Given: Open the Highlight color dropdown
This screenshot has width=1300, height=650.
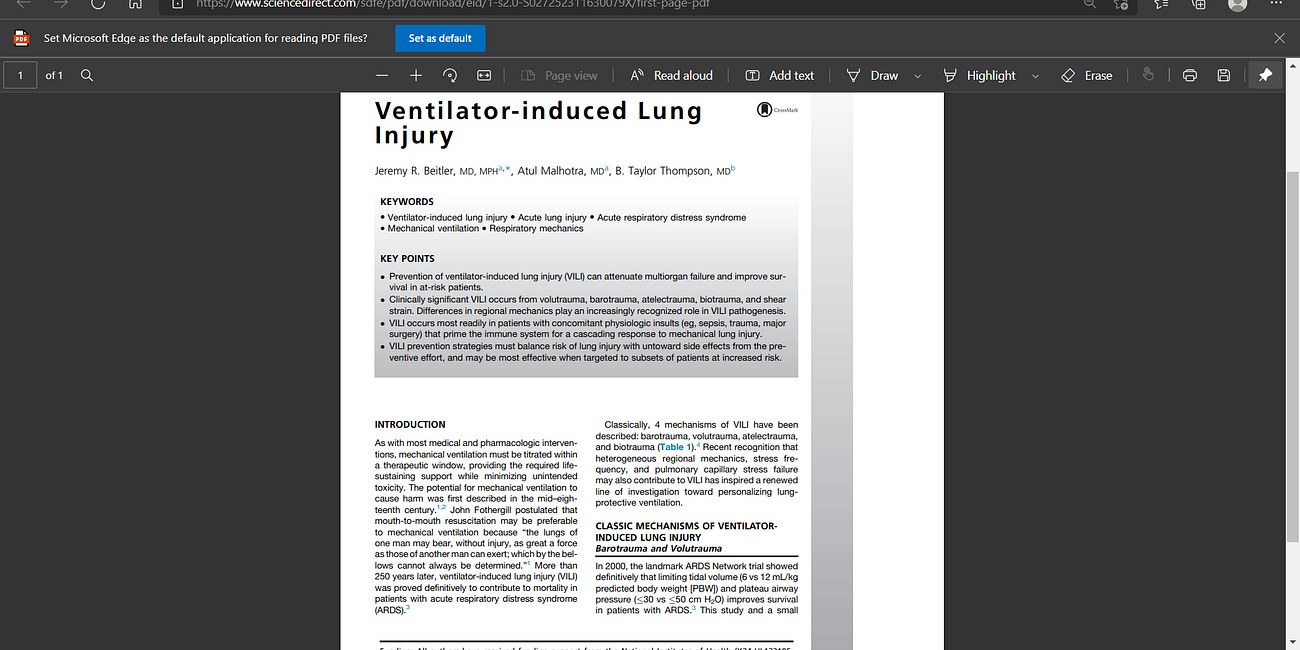Looking at the screenshot, I should pyautogui.click(x=1035, y=75).
